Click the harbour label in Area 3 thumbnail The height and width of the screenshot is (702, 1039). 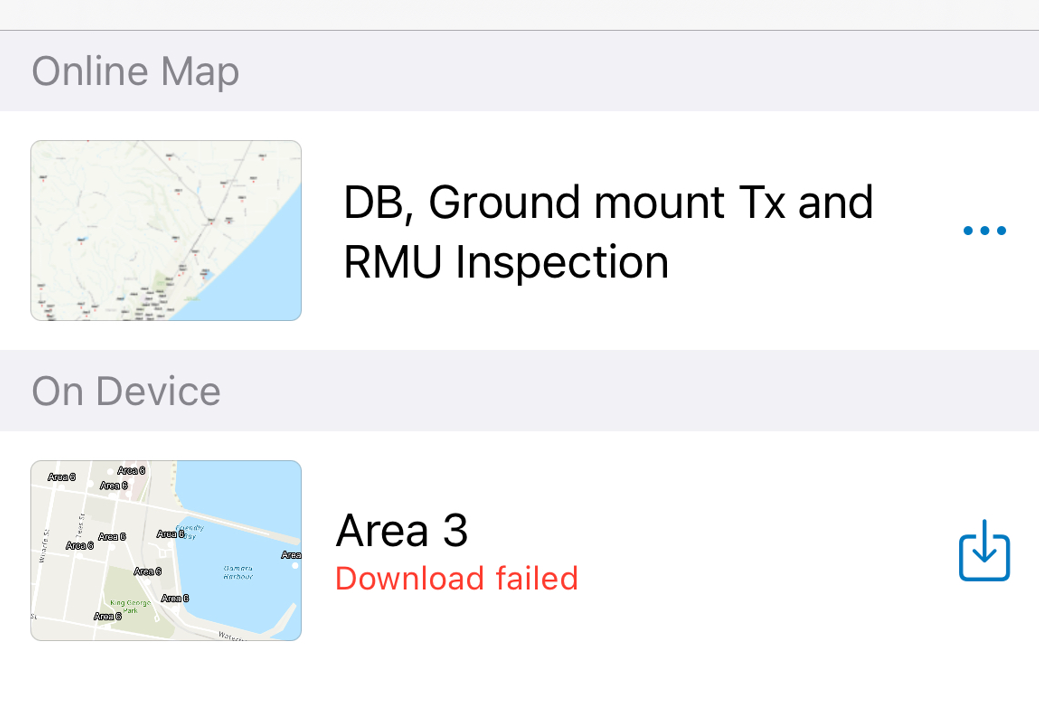click(237, 572)
